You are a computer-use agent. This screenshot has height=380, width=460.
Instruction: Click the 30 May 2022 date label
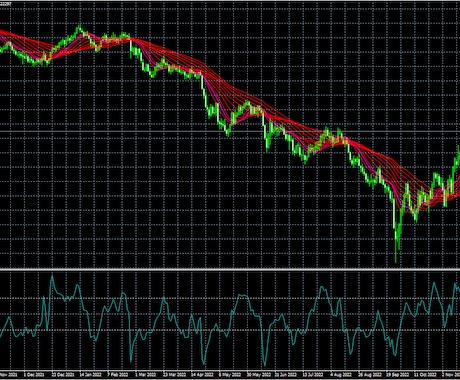coord(258,374)
